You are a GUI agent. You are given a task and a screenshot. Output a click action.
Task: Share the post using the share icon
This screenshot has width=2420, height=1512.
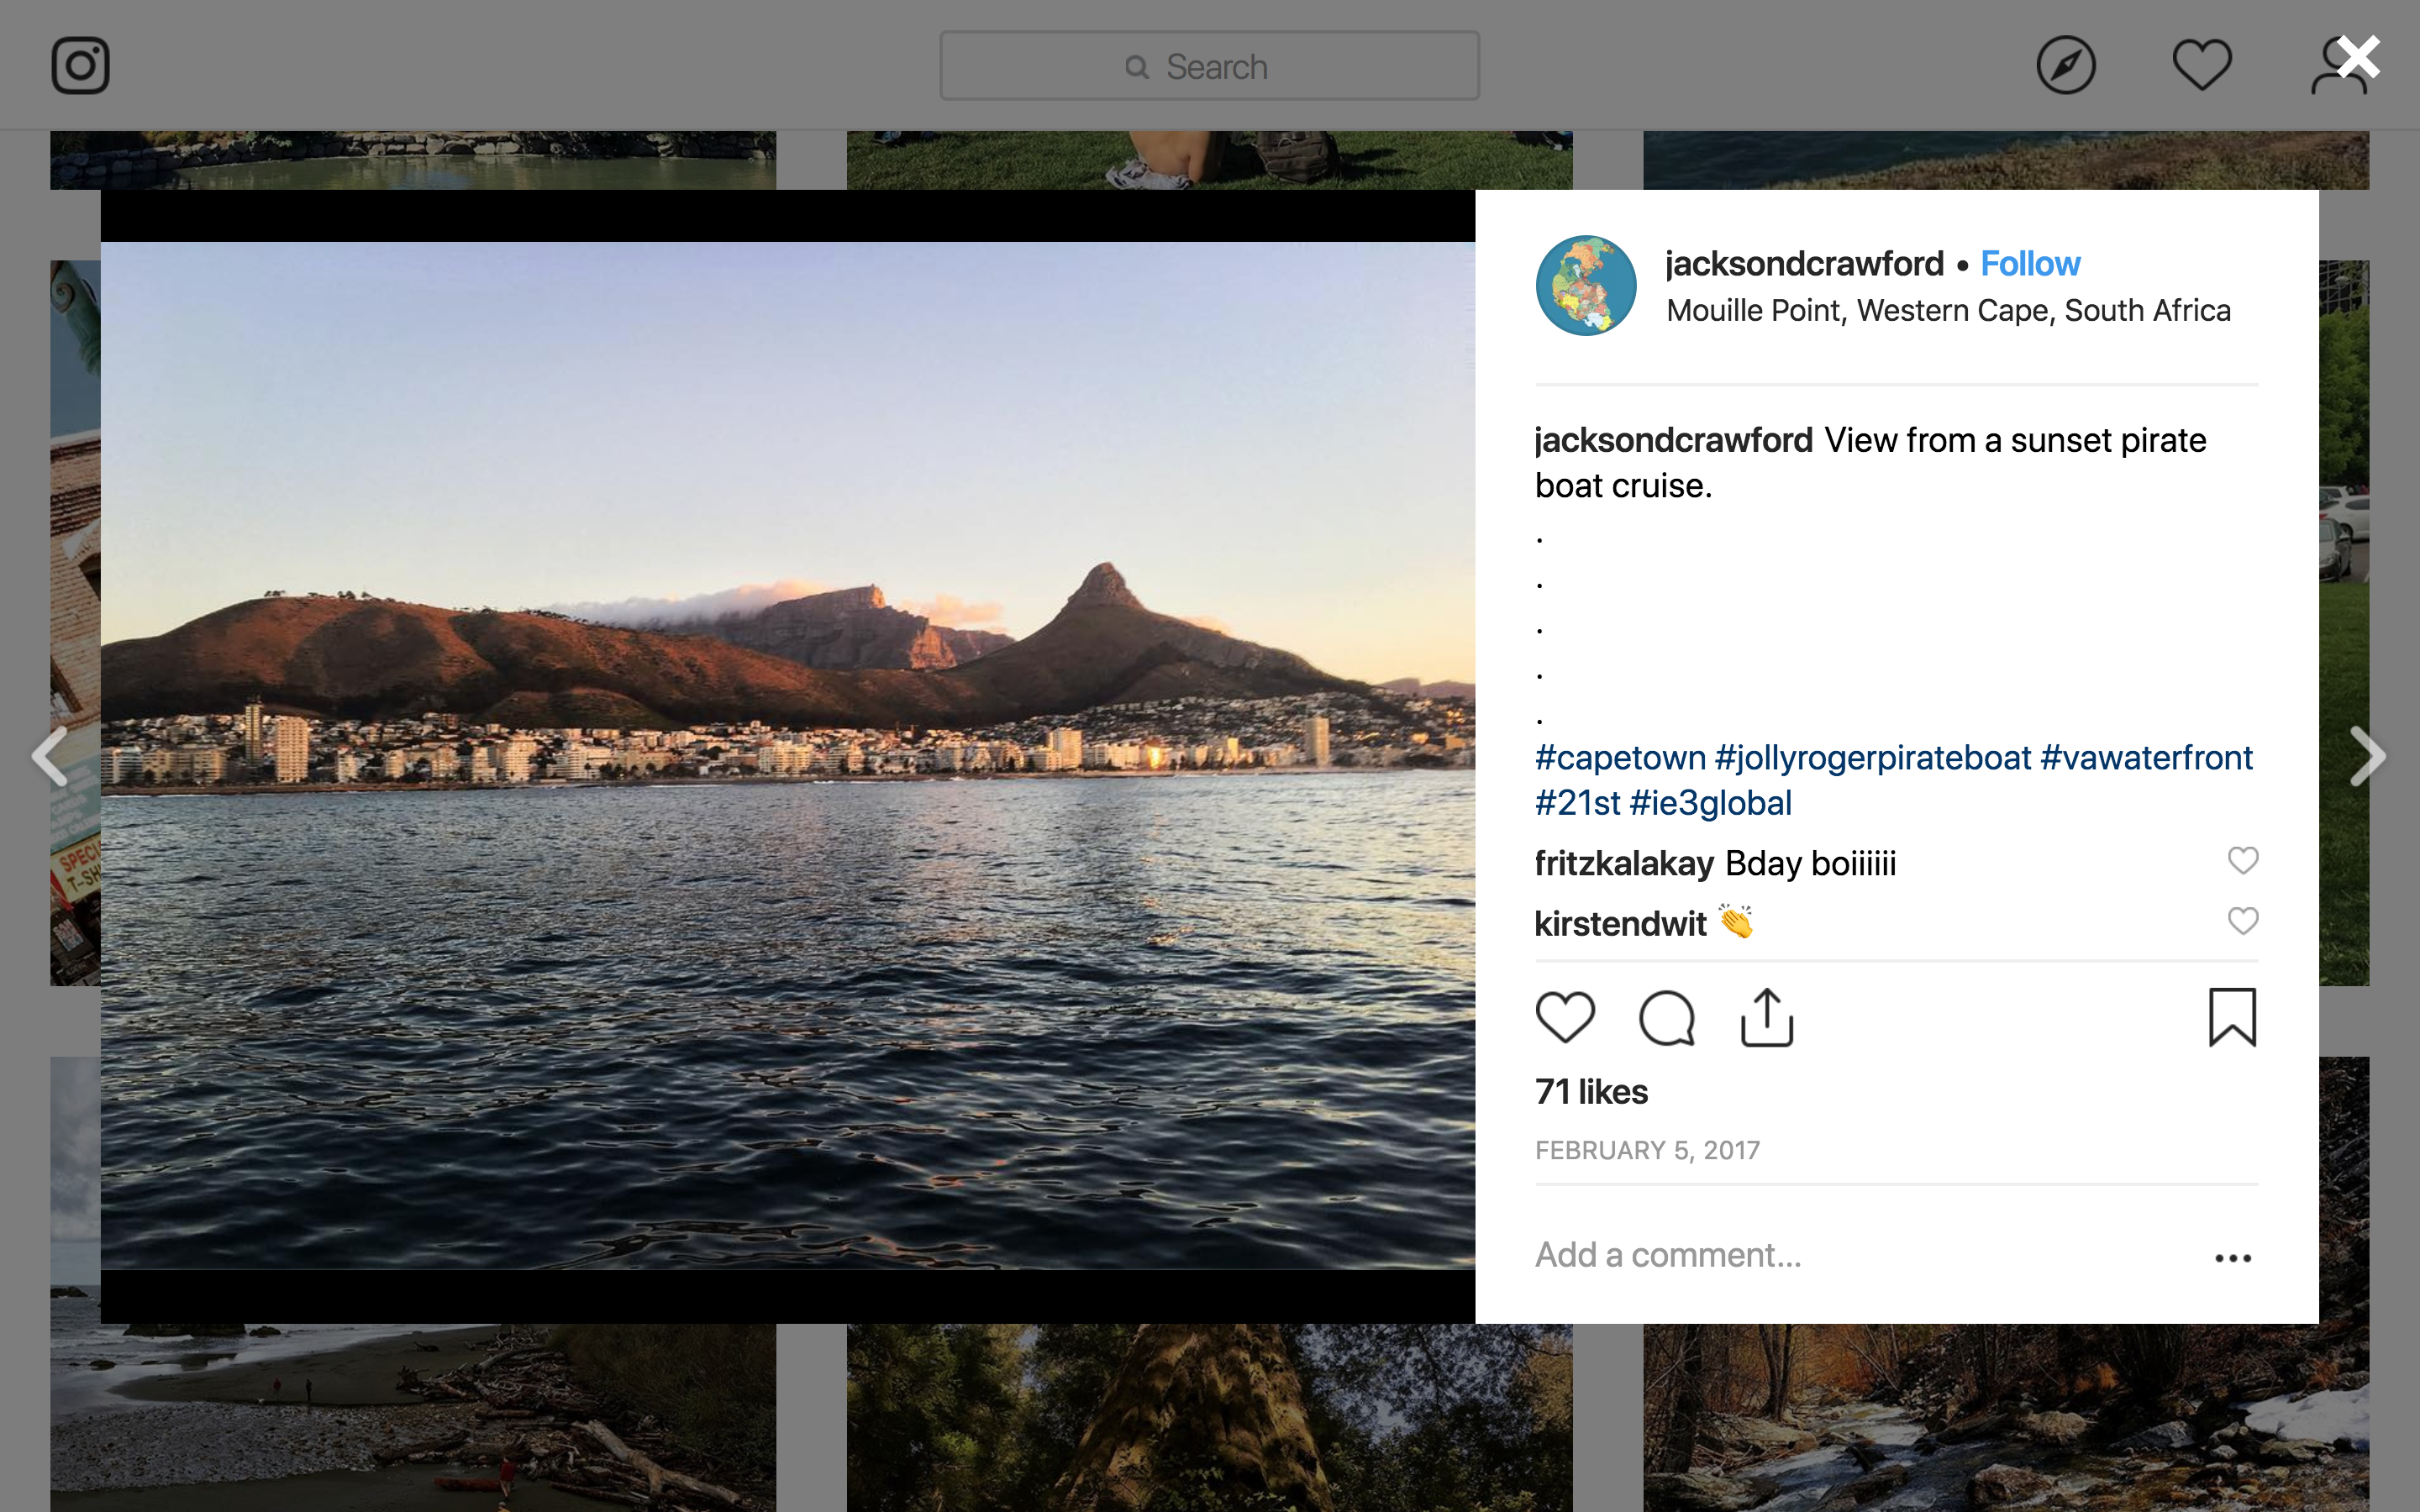(1767, 1017)
